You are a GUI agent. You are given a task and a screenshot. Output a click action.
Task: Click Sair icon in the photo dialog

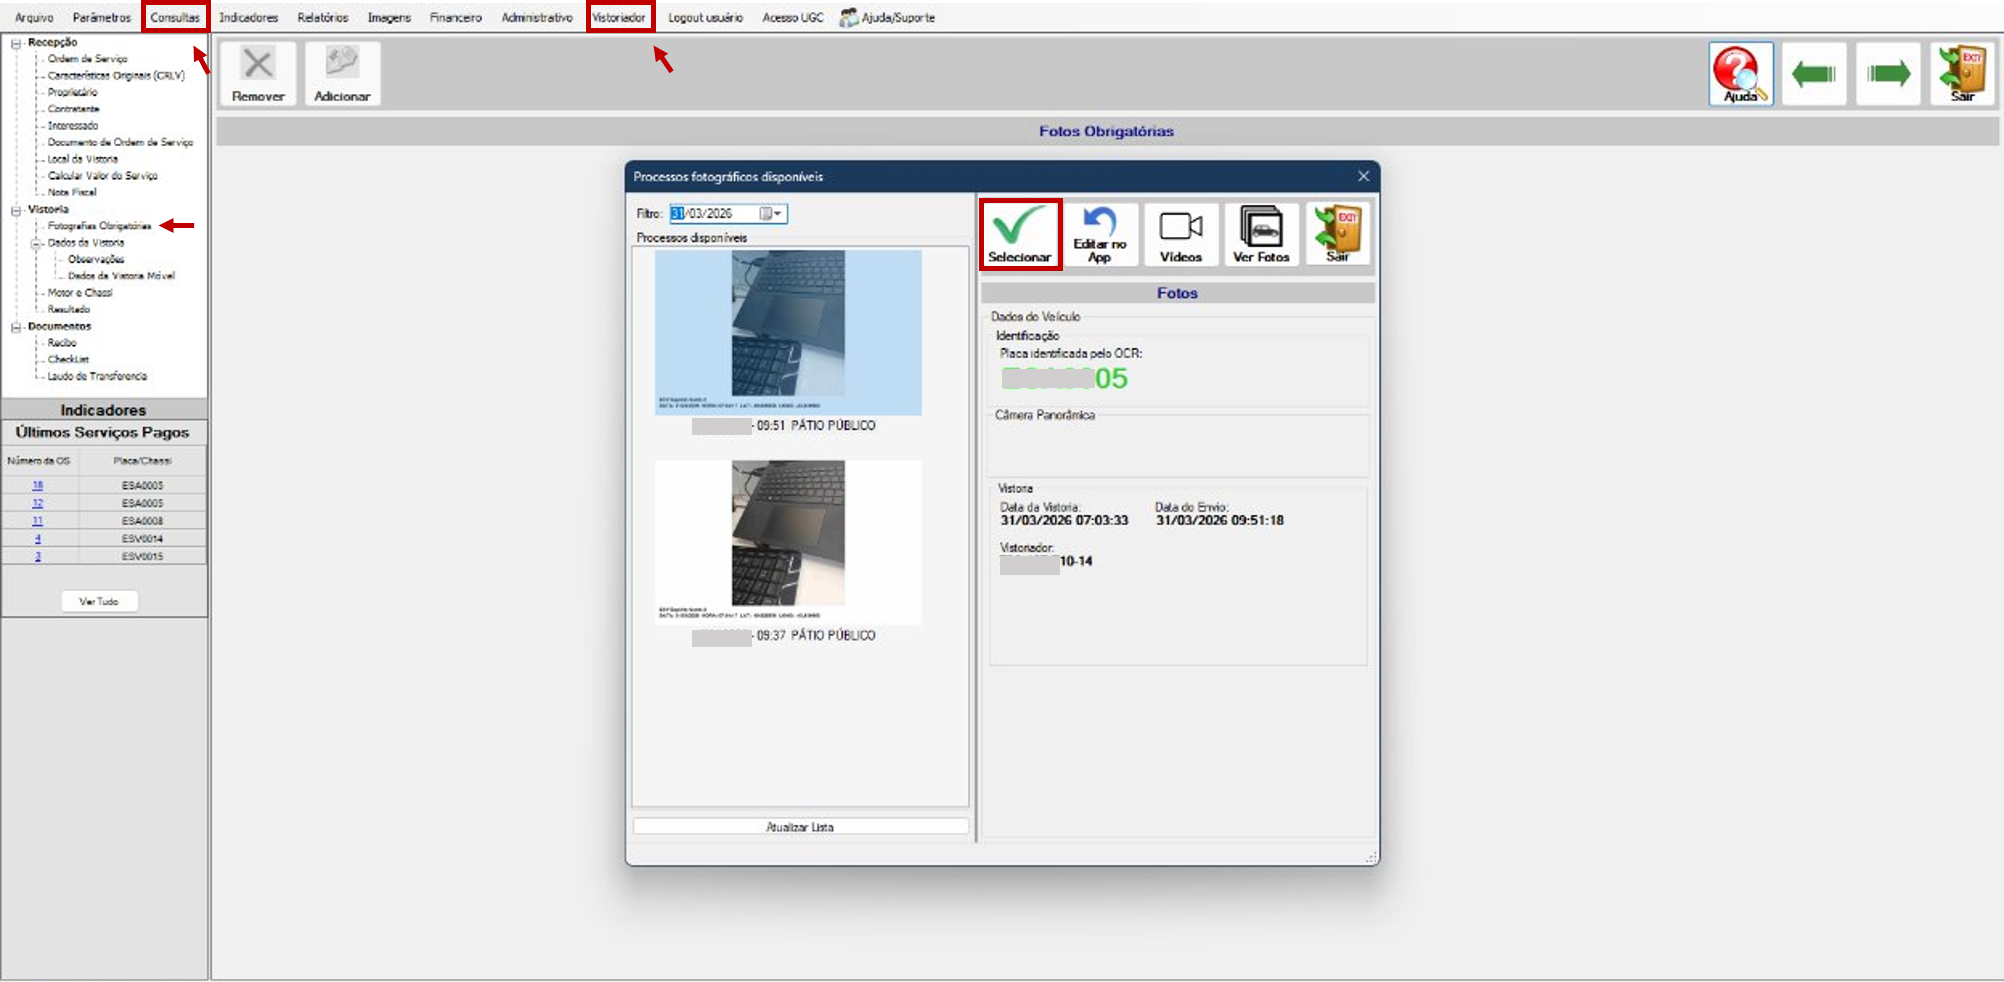pyautogui.click(x=1338, y=234)
